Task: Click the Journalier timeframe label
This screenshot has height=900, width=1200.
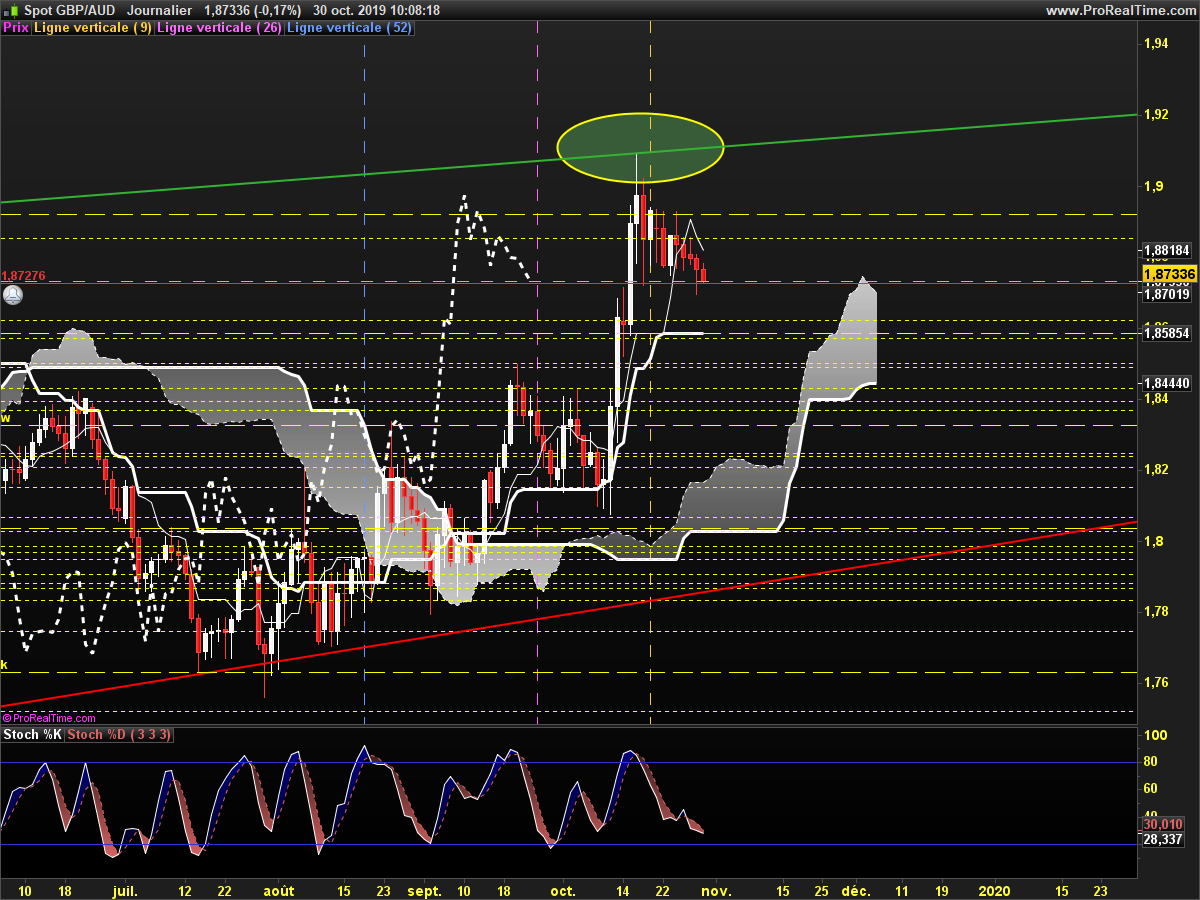Action: 160,10
